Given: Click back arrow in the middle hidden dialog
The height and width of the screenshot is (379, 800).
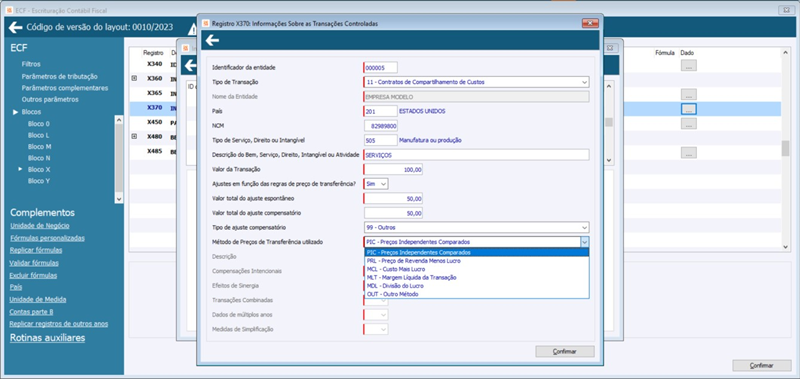Looking at the screenshot, I should click(190, 65).
